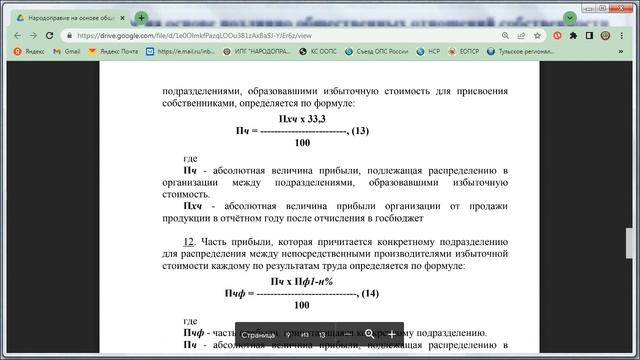Click the formula number (14) text
The width and height of the screenshot is (640, 360).
[370, 293]
